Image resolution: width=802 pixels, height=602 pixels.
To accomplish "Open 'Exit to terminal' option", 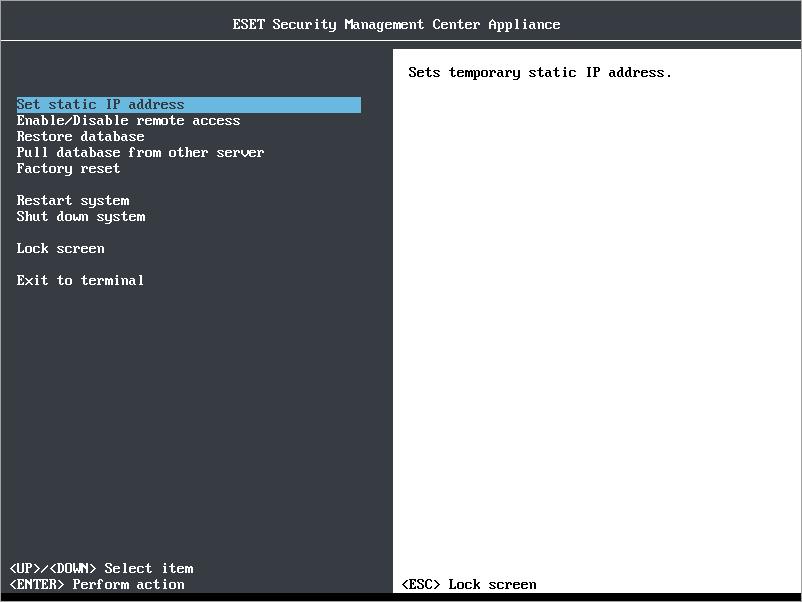I will coord(80,280).
